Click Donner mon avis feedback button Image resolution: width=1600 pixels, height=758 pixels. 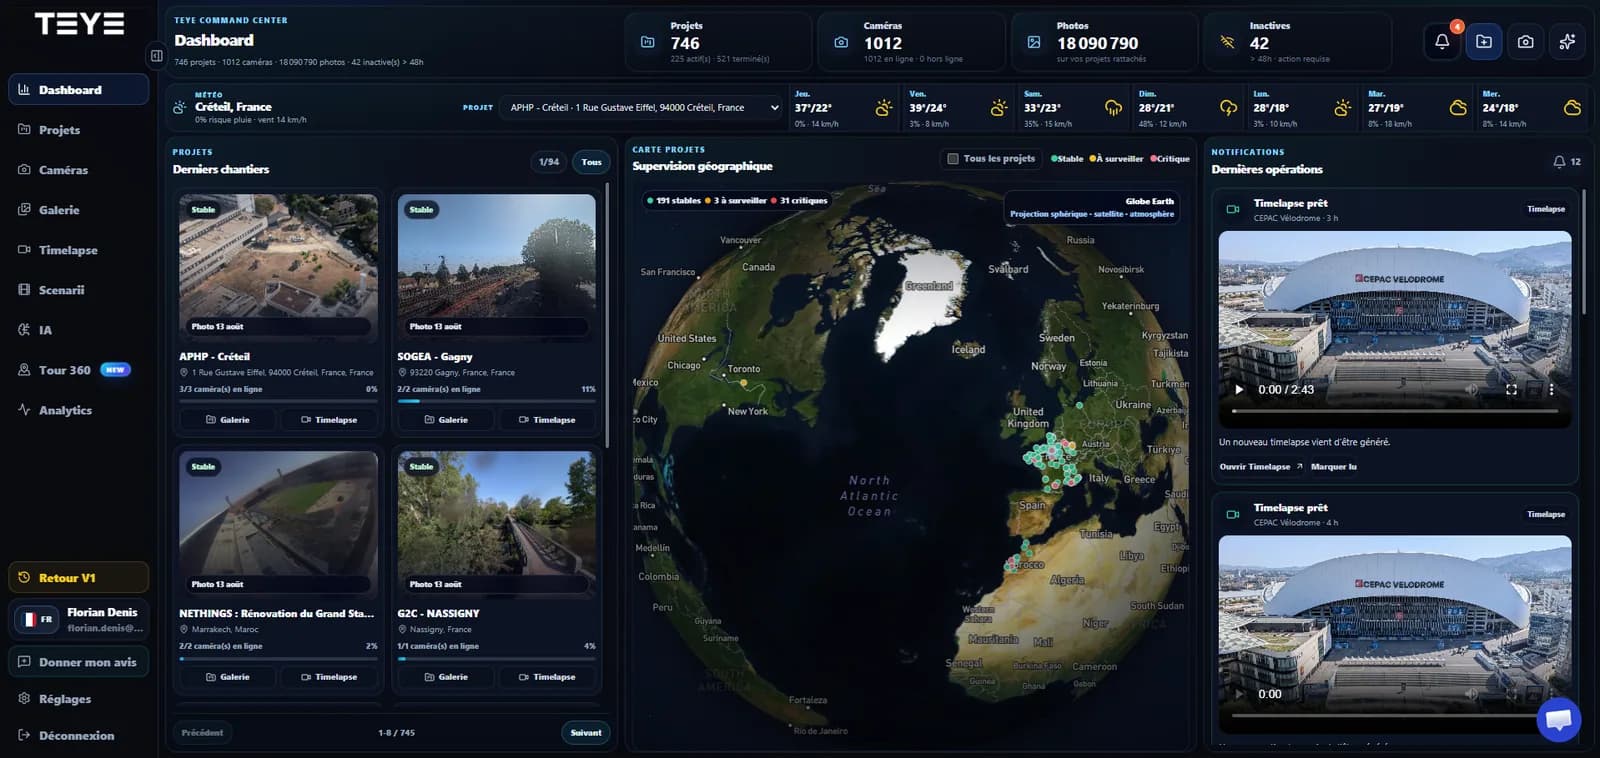tap(79, 661)
